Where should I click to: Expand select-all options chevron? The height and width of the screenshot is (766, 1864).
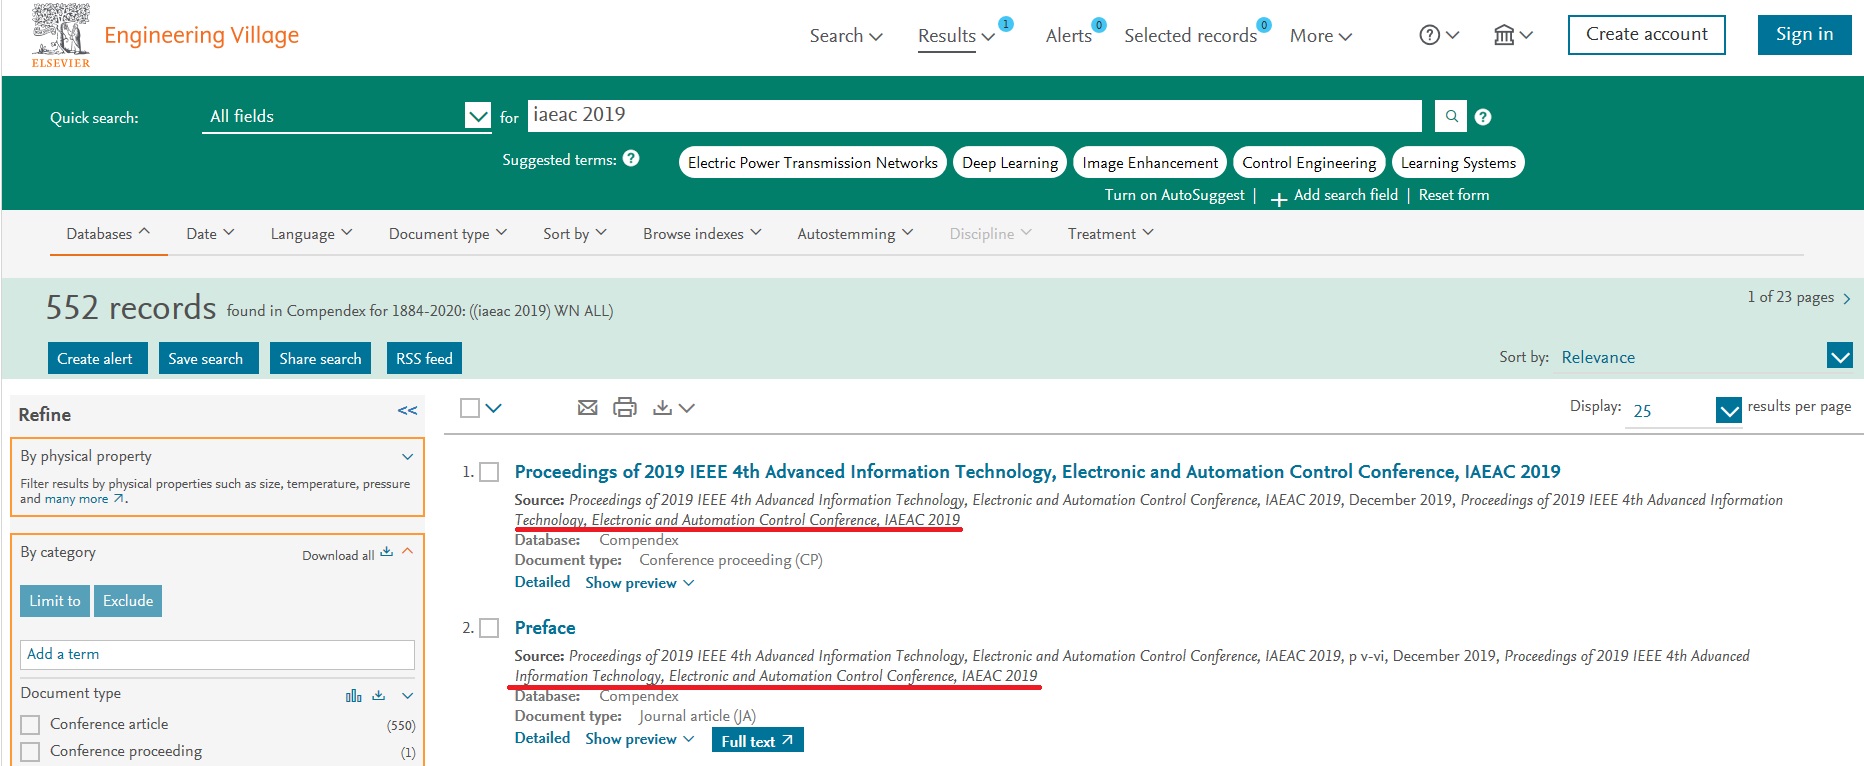494,408
